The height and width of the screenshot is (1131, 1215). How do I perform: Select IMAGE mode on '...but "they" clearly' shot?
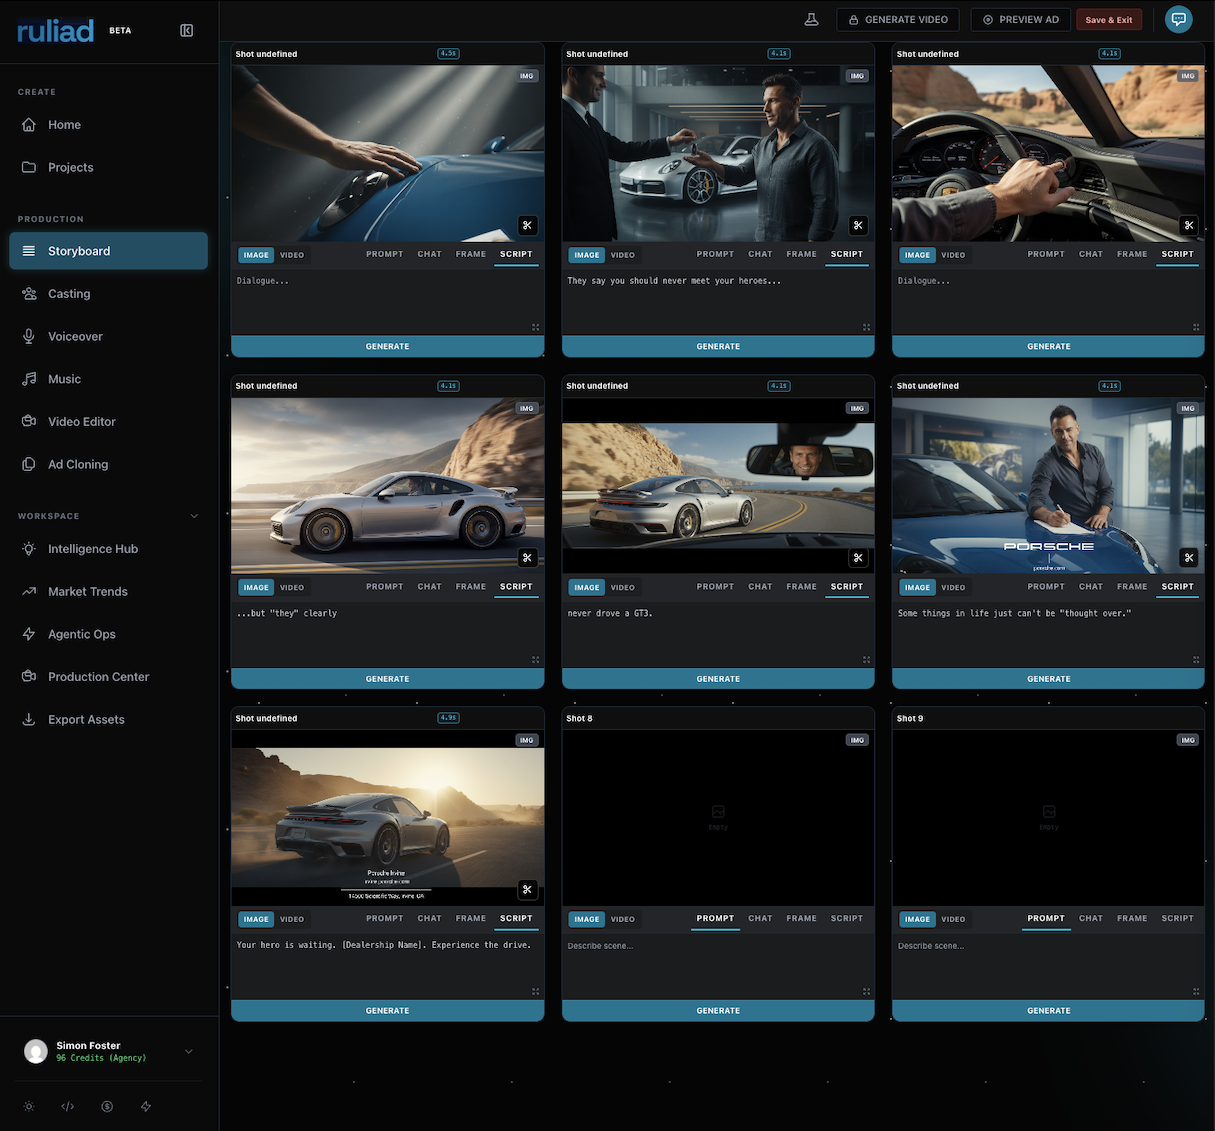pyautogui.click(x=256, y=587)
